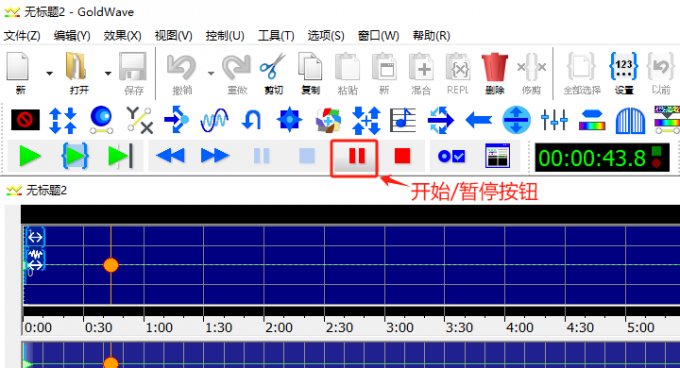The height and width of the screenshot is (368, 680).
Task: Click the change volume icon with up-down arrows
Action: (x=63, y=120)
